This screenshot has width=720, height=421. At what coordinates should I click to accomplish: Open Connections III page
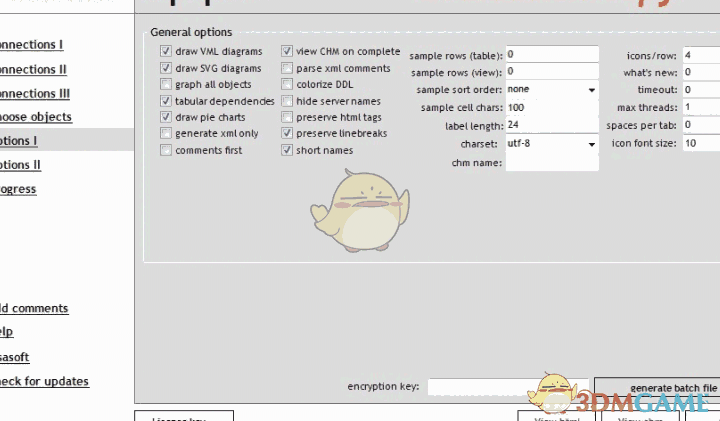point(35,93)
